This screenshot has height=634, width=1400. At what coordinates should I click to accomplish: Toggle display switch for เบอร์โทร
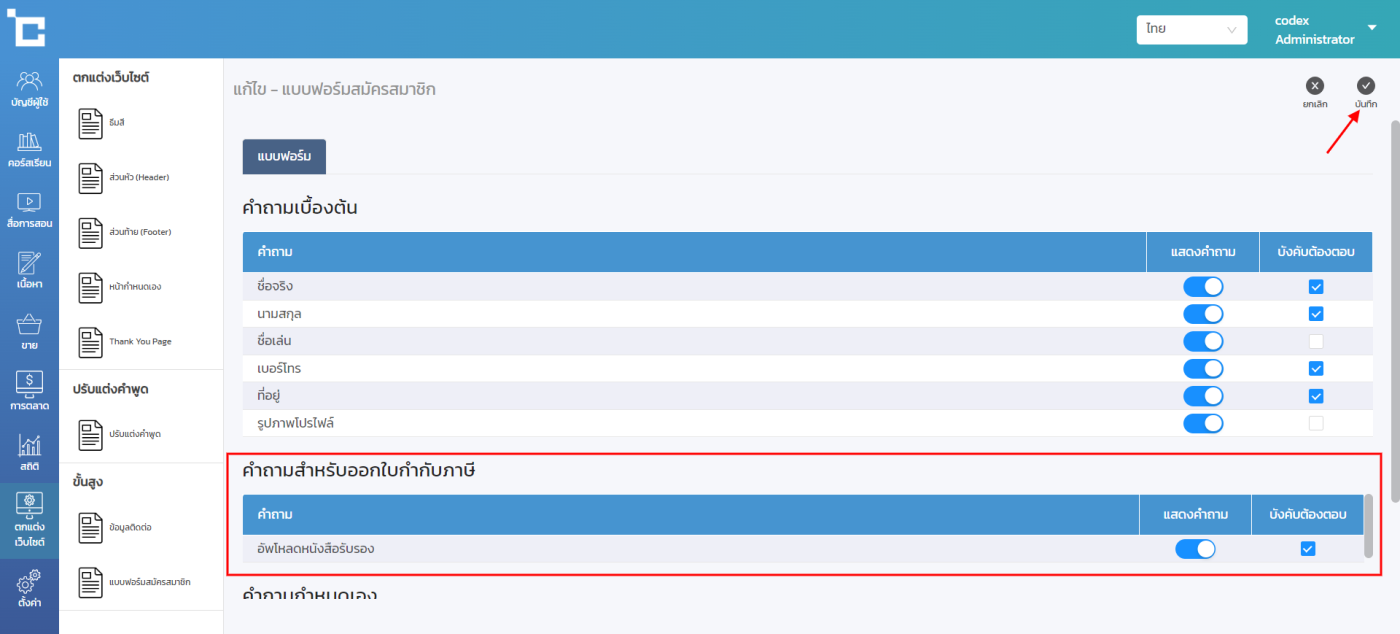pos(1202,369)
